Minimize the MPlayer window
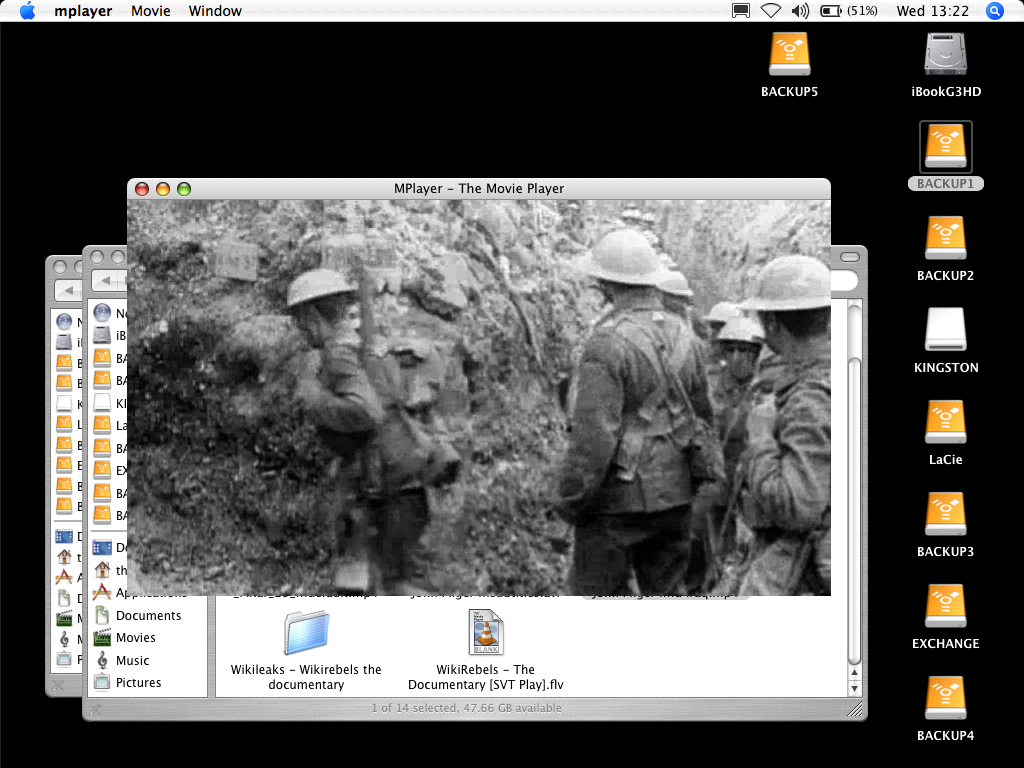 tap(163, 189)
